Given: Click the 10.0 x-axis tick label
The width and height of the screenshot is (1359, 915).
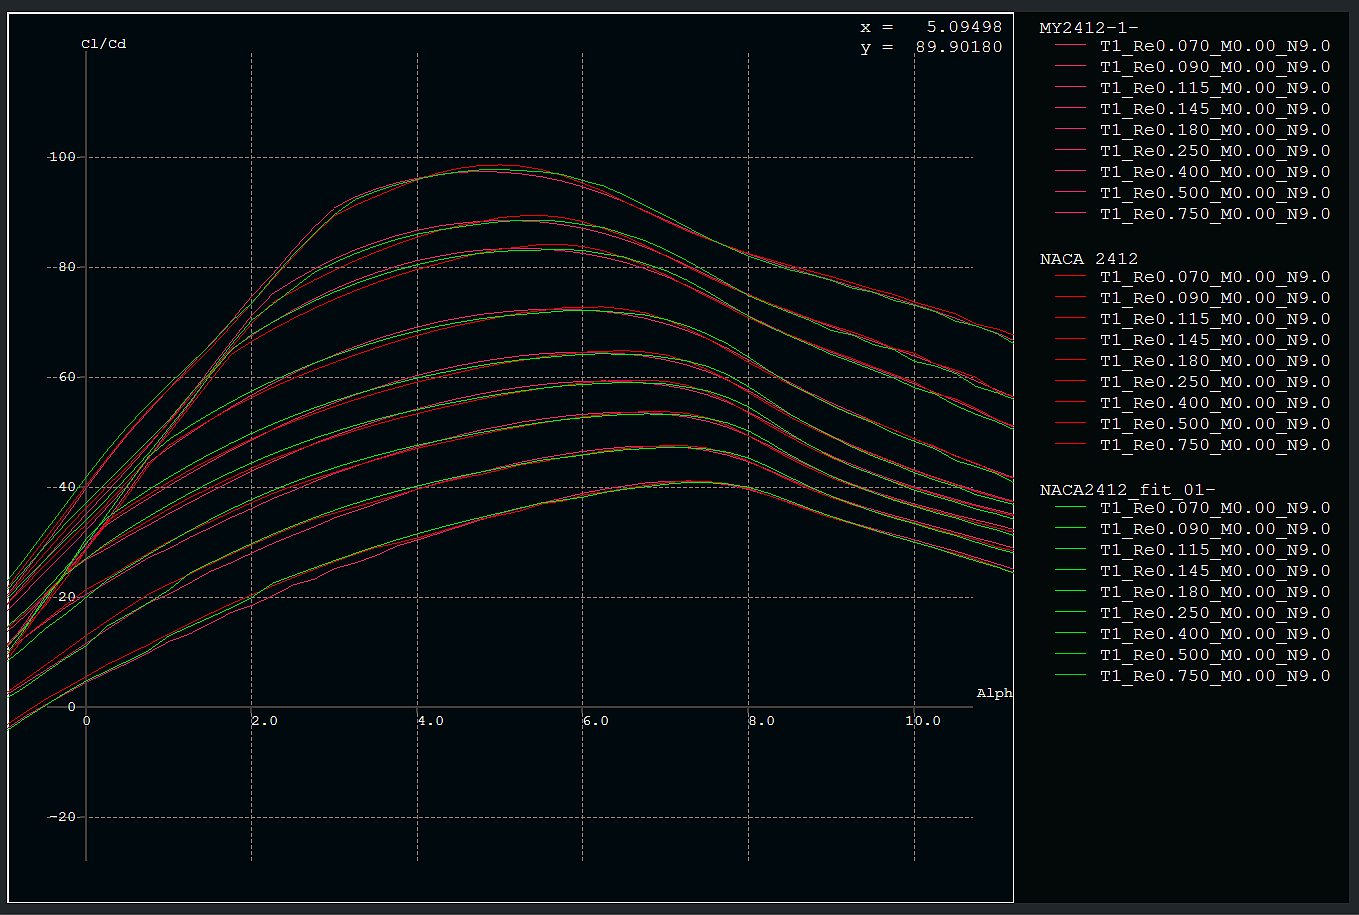Looking at the screenshot, I should [922, 720].
